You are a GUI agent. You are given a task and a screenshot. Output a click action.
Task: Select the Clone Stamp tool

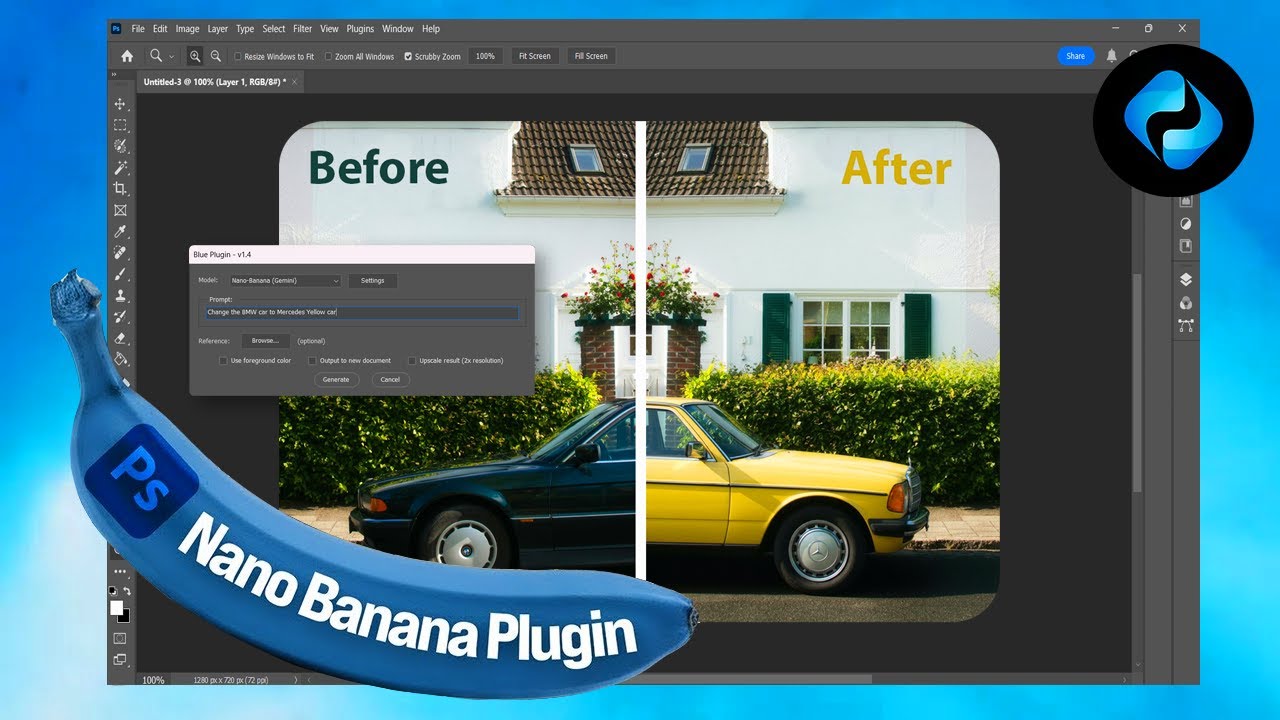coord(120,295)
